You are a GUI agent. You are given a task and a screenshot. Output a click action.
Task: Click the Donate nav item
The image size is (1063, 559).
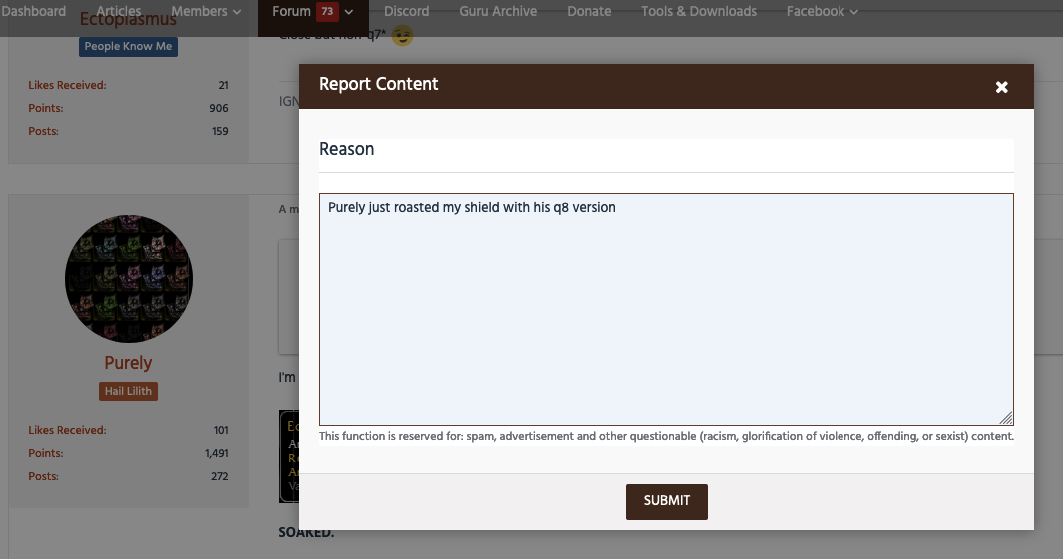[589, 11]
